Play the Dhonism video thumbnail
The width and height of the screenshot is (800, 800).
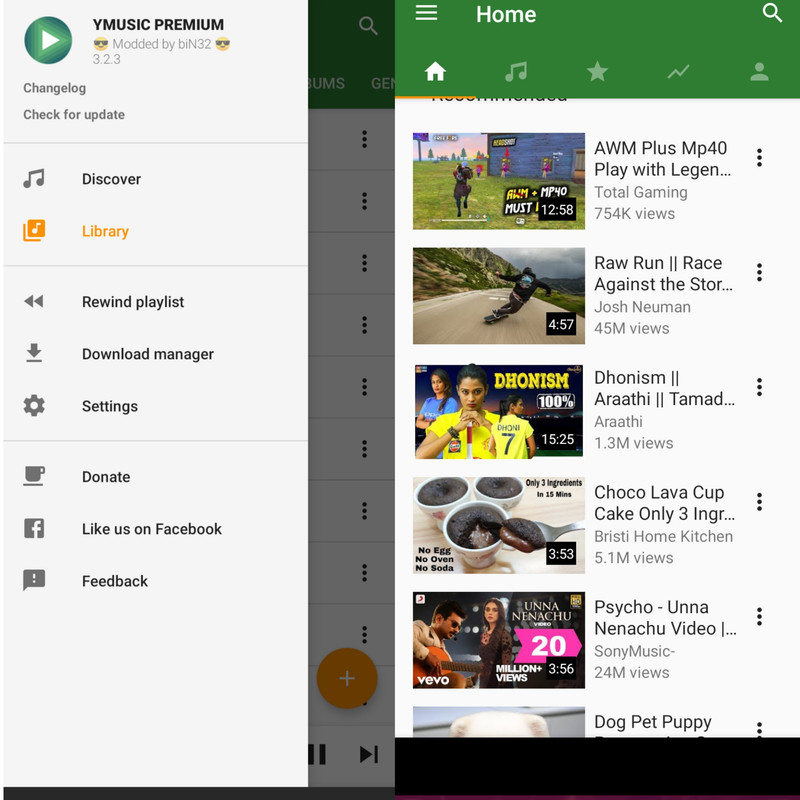tap(498, 411)
